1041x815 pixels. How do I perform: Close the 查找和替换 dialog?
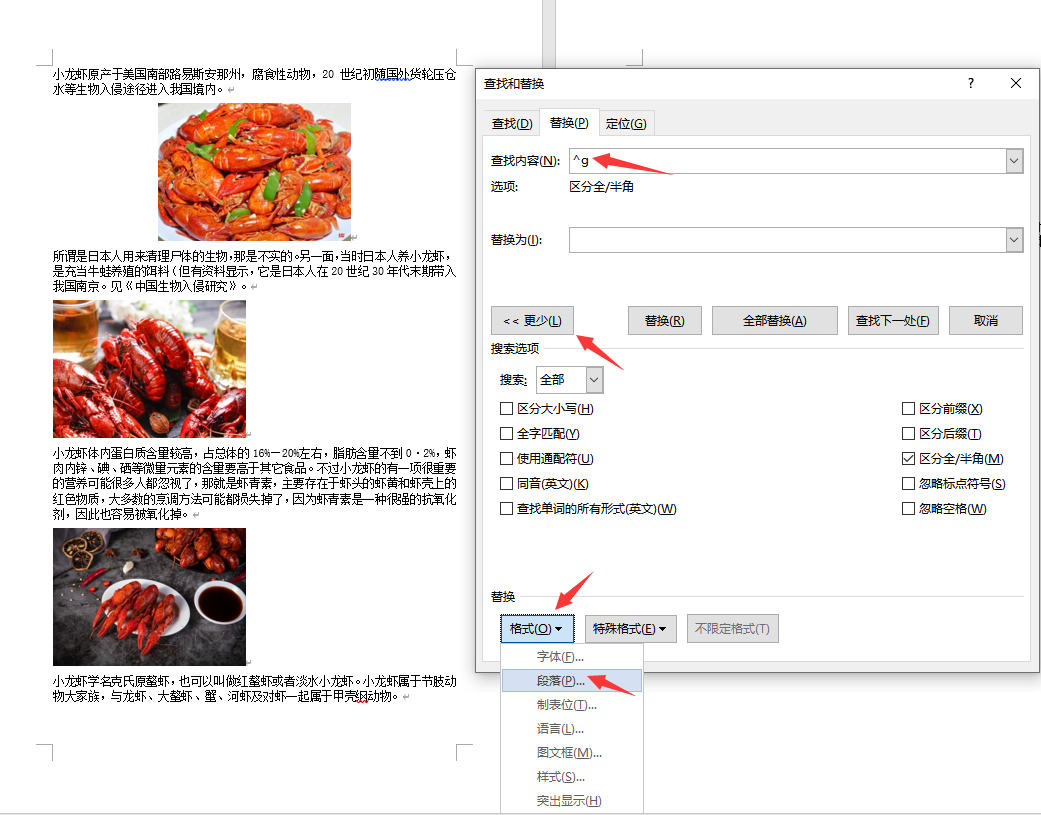(1015, 83)
